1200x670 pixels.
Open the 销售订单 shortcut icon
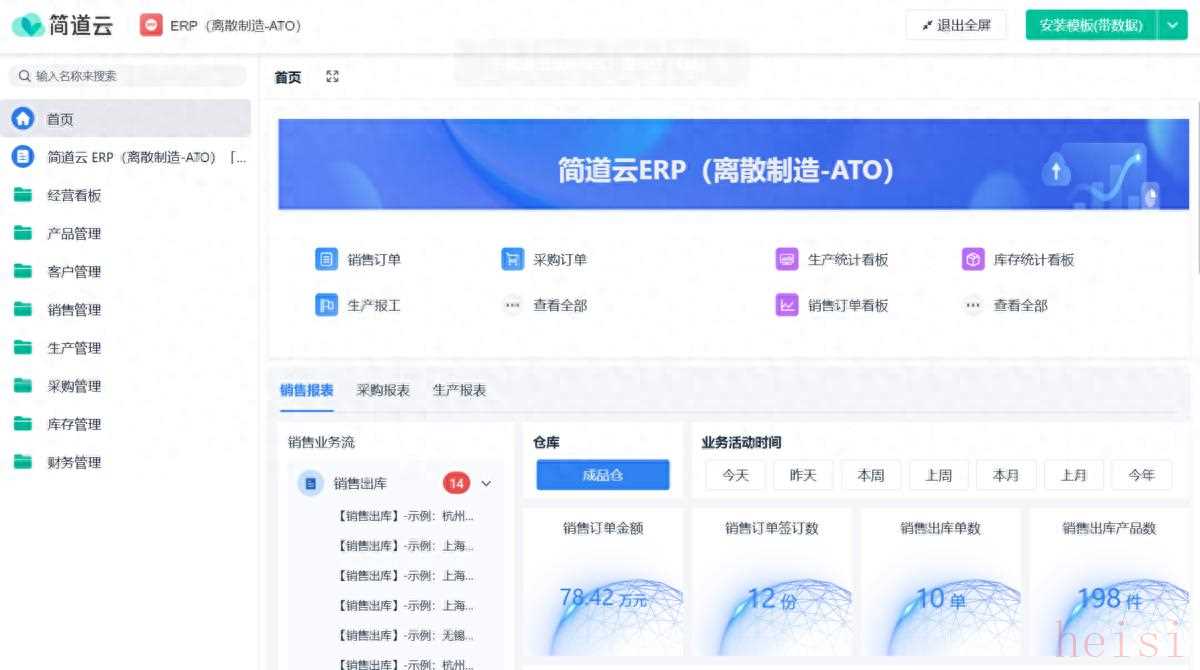click(326, 260)
